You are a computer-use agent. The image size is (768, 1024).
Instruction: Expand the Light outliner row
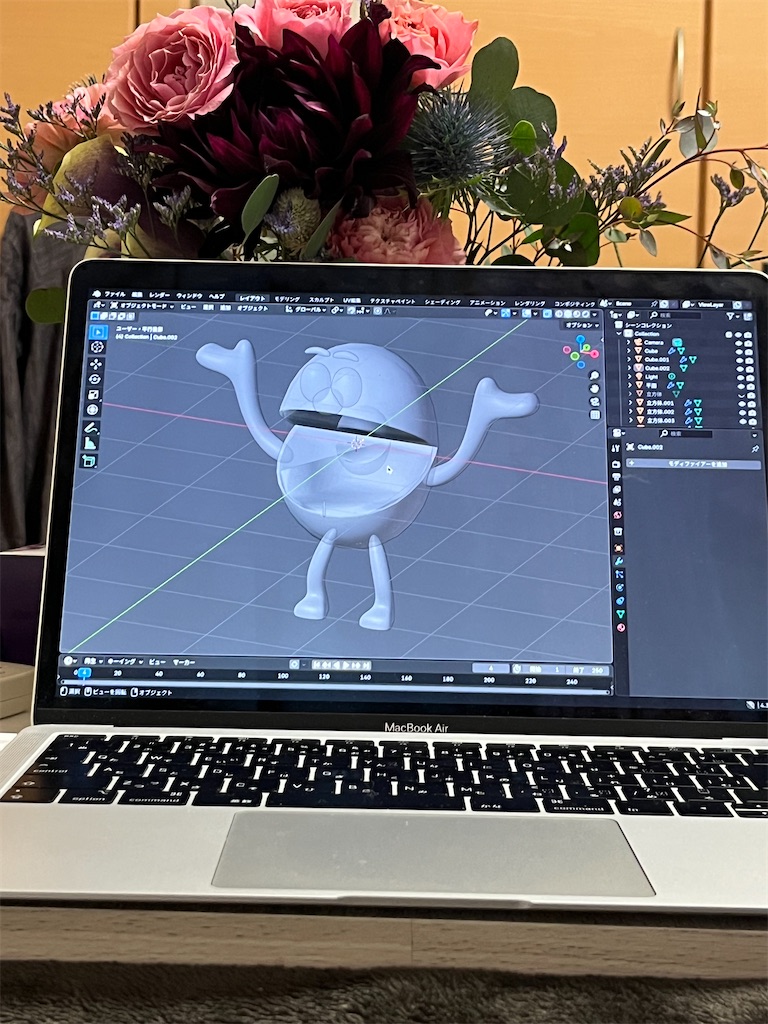(x=629, y=376)
